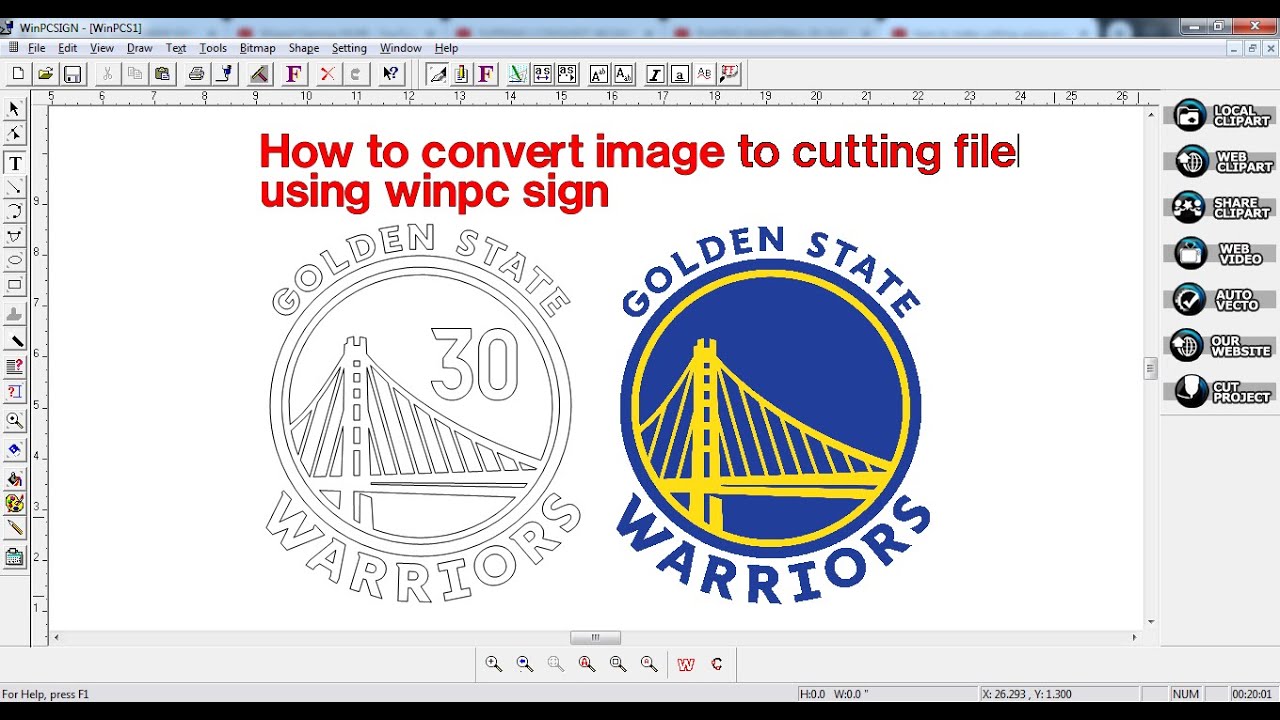Open a file using the folder icon
The height and width of the screenshot is (720, 1280).
pos(45,73)
